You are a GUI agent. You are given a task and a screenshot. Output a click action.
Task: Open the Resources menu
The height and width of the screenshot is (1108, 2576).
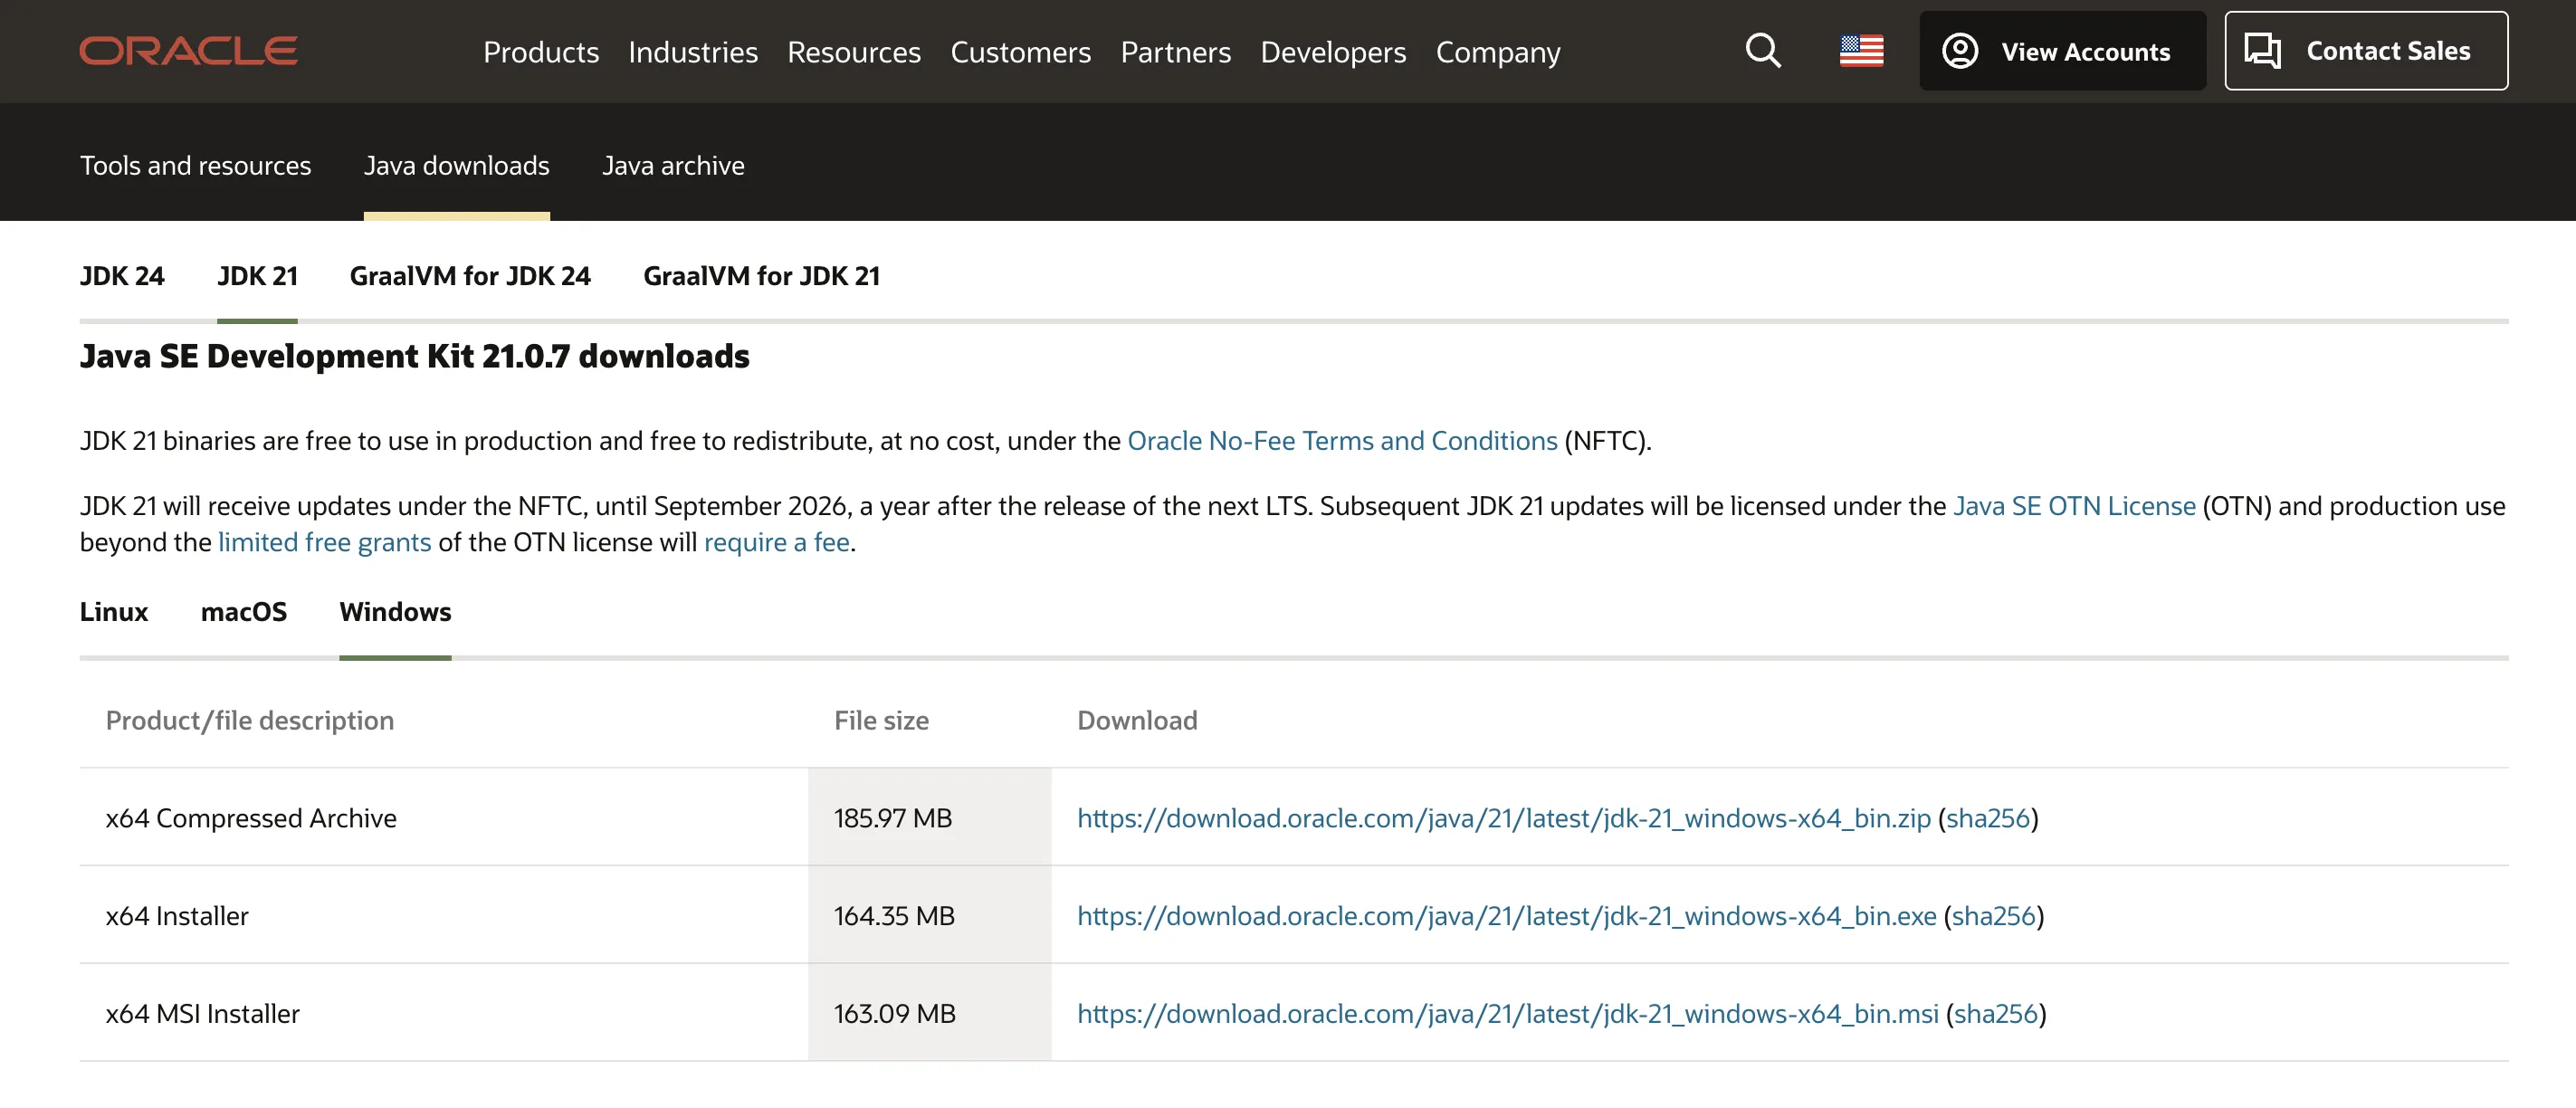[x=854, y=52]
